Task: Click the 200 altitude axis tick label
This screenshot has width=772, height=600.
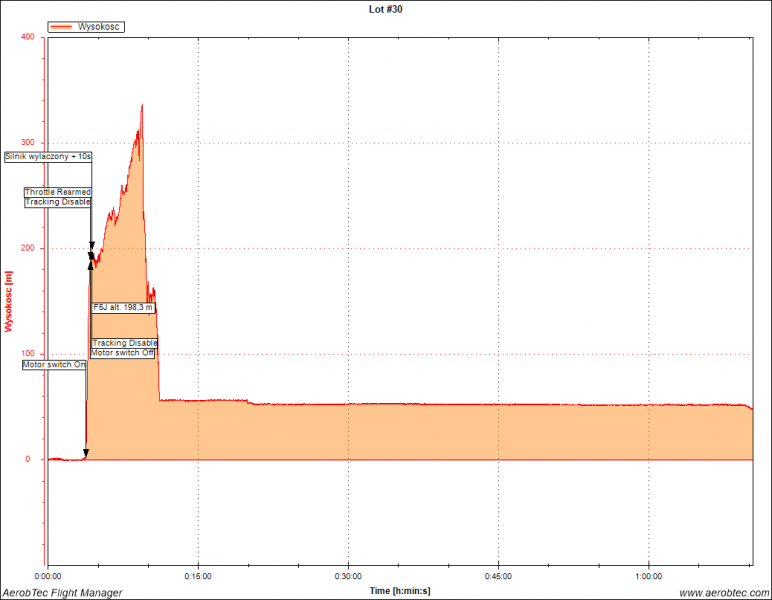Action: pyautogui.click(x=26, y=248)
